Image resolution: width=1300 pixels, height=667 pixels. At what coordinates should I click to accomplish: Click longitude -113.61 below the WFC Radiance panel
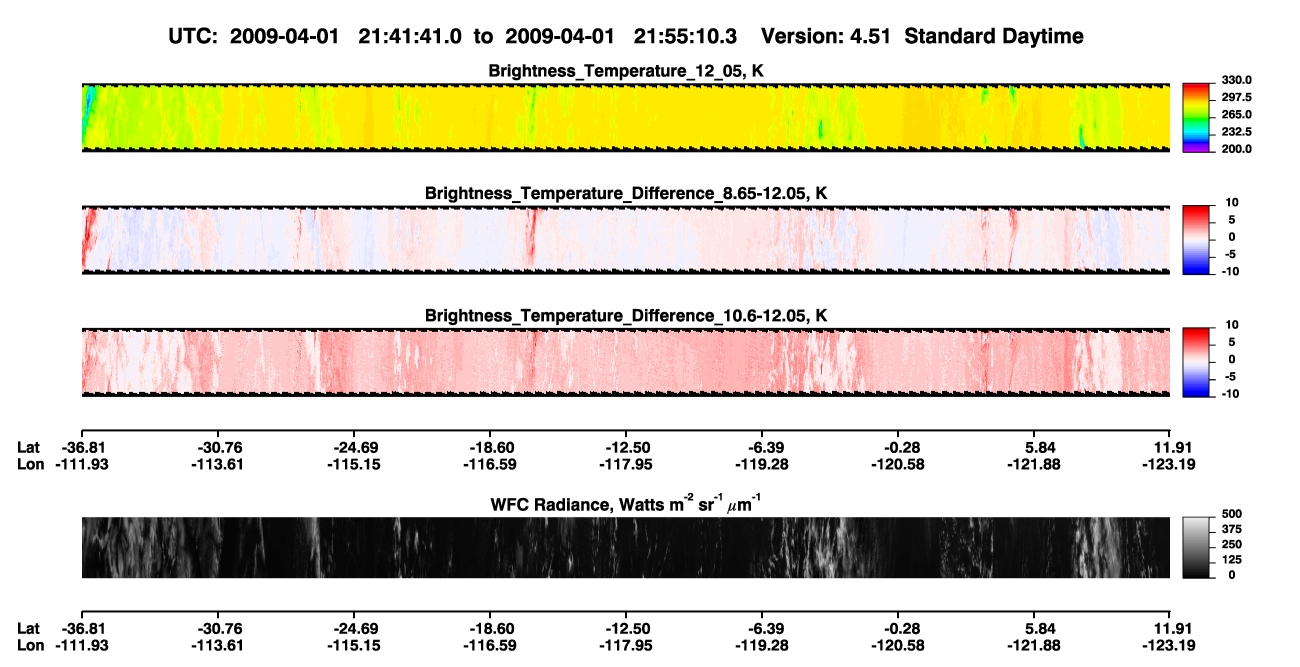(x=217, y=645)
